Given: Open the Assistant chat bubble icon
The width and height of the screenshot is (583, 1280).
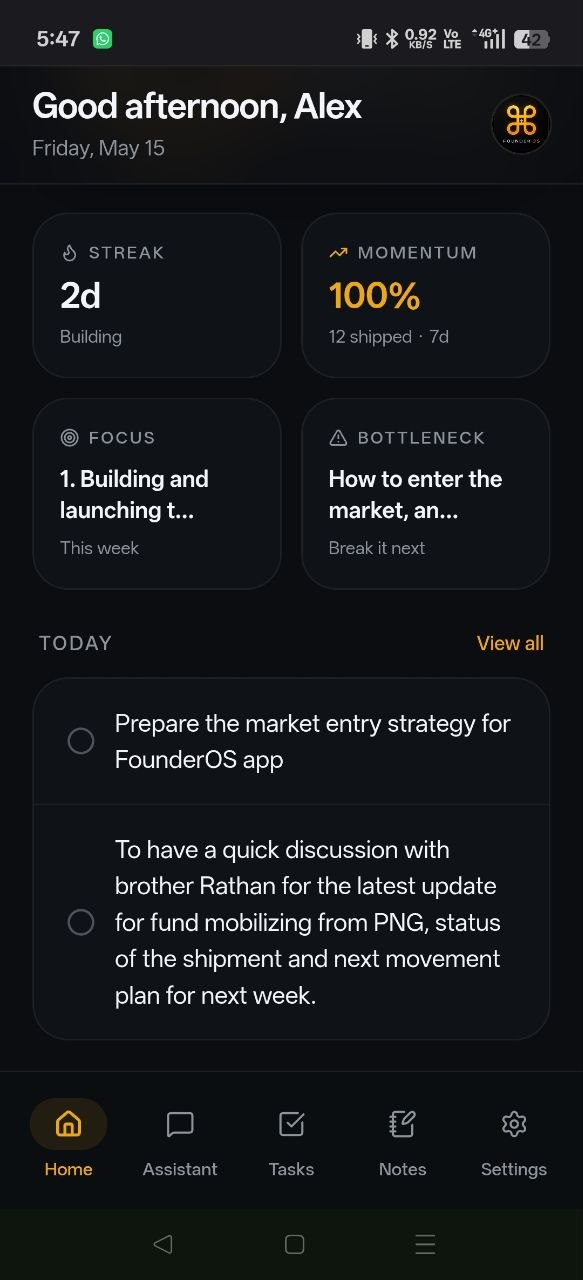Looking at the screenshot, I should [x=180, y=1124].
